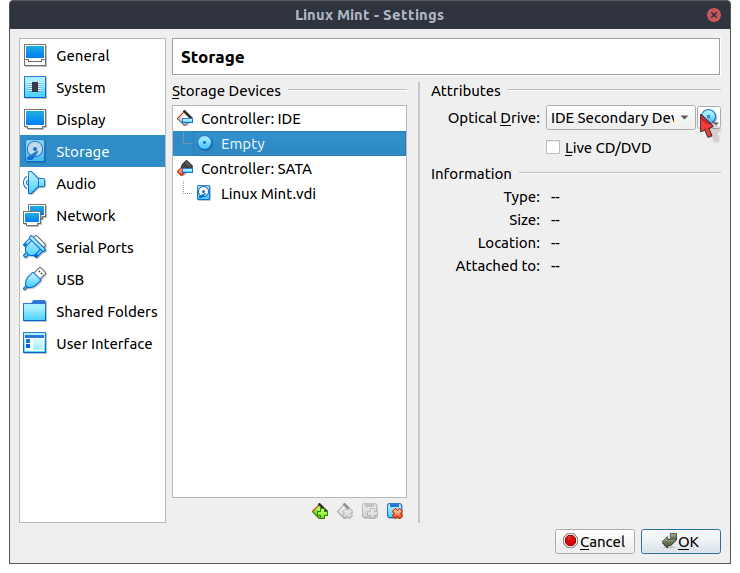This screenshot has height=573, width=740.
Task: Open the Optical Drive dropdown
Action: pyautogui.click(x=620, y=118)
